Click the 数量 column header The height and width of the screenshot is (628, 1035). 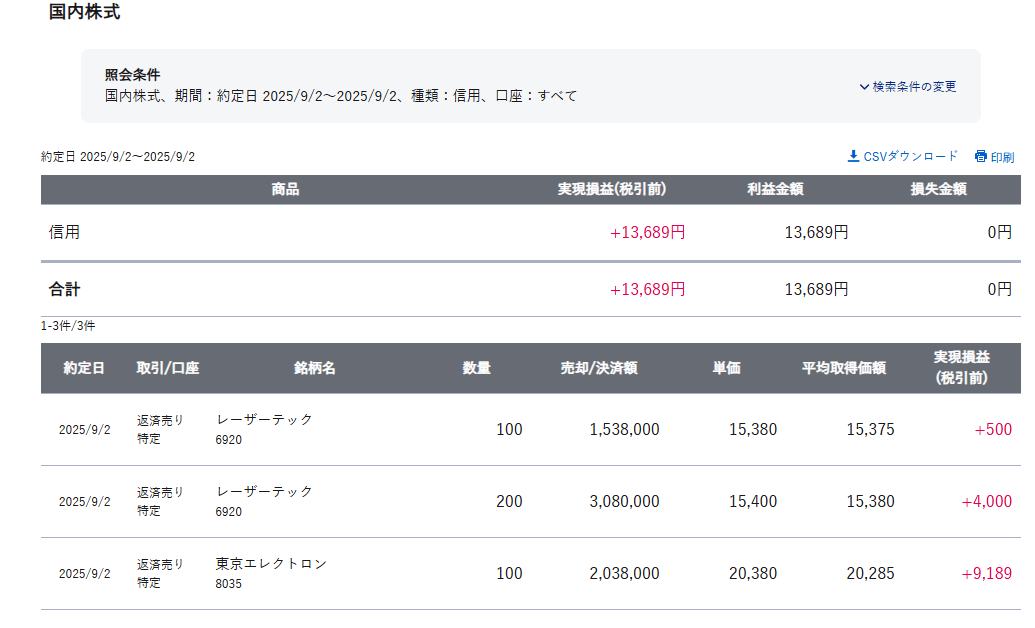(x=476, y=368)
